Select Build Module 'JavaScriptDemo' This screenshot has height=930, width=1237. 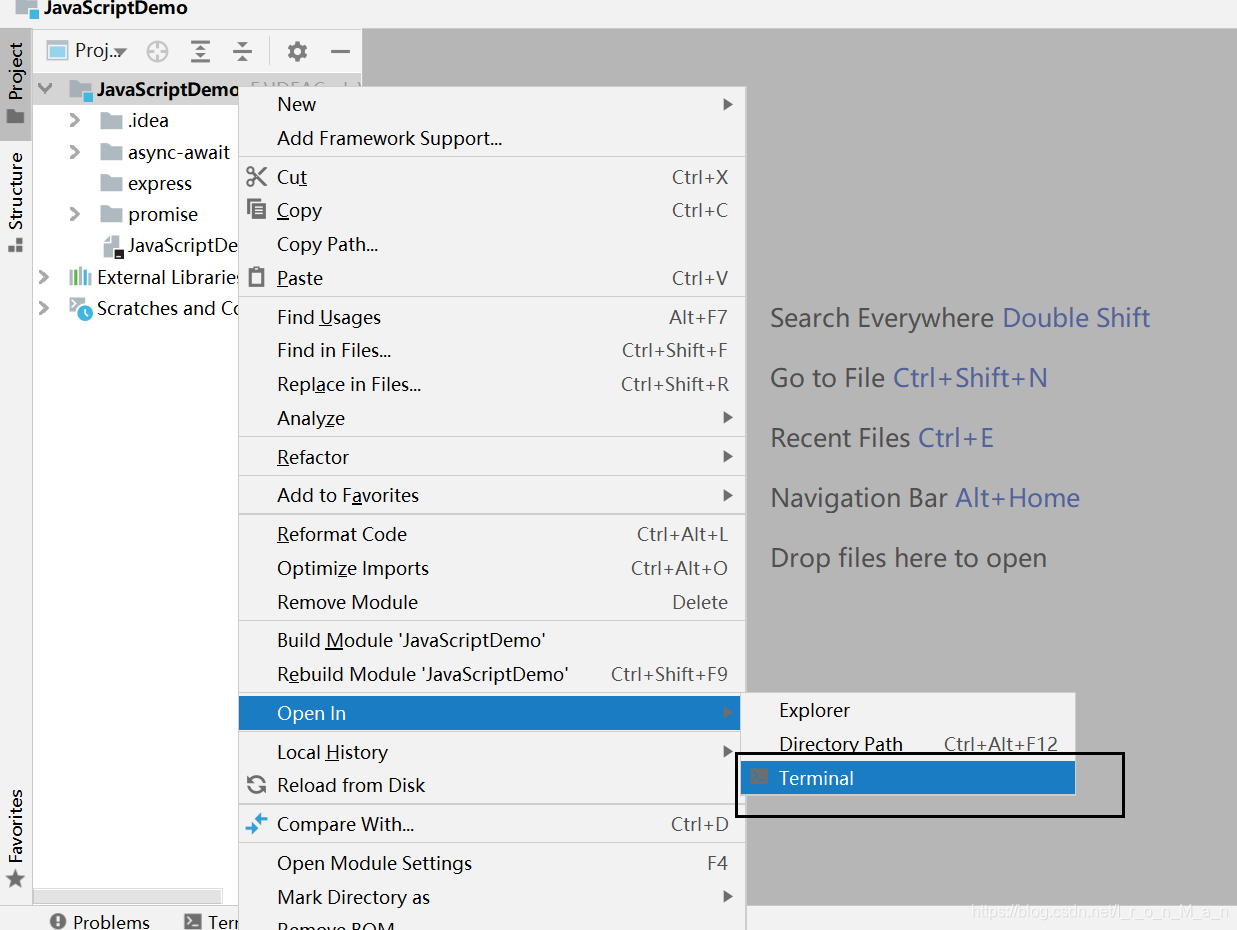[x=492, y=640]
